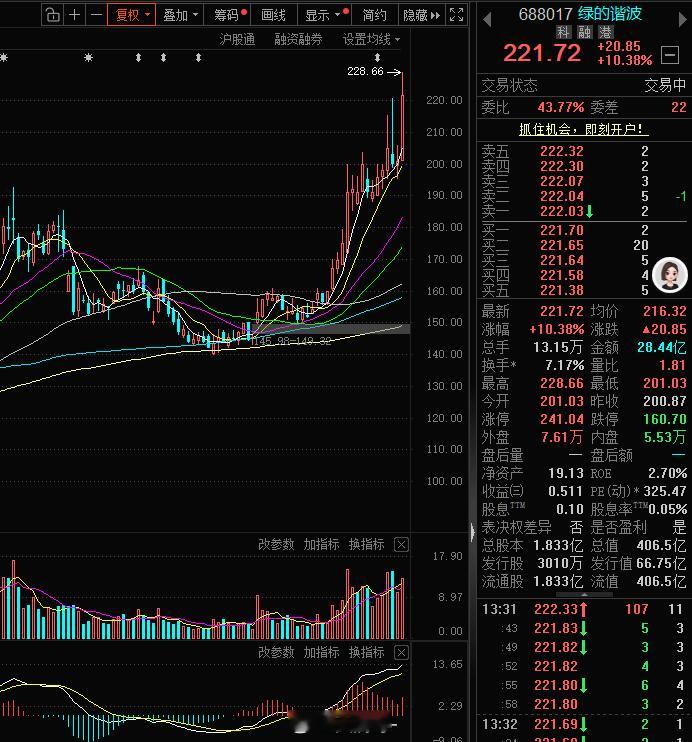
Task: Click 隐藏 to hide side panel
Action: 422,15
